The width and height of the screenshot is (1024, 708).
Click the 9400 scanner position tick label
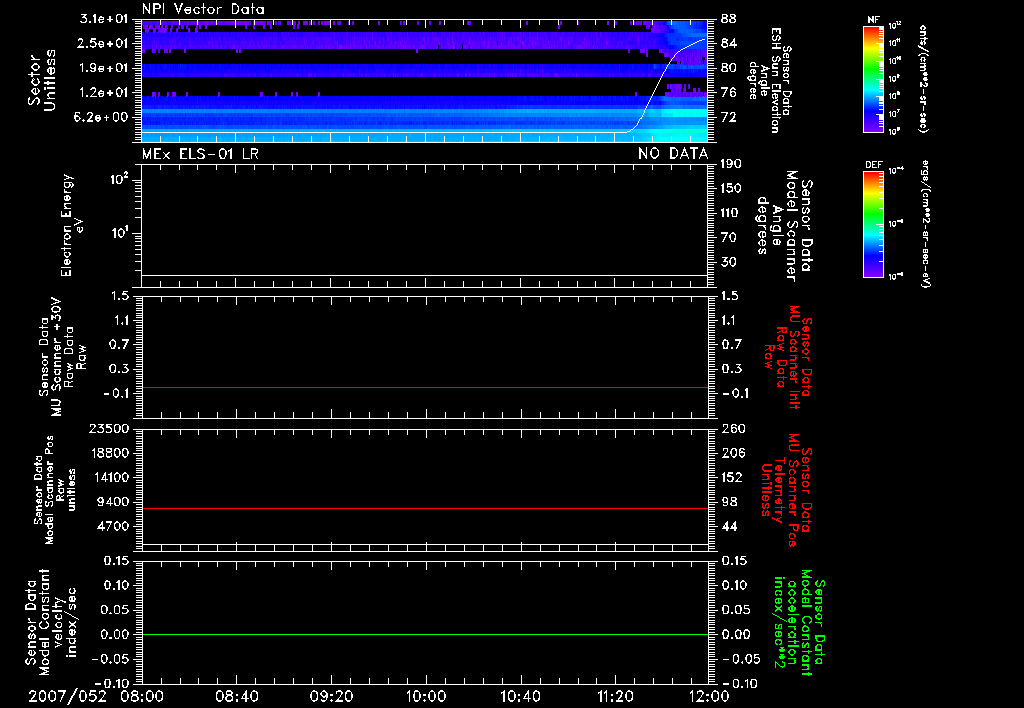(113, 502)
